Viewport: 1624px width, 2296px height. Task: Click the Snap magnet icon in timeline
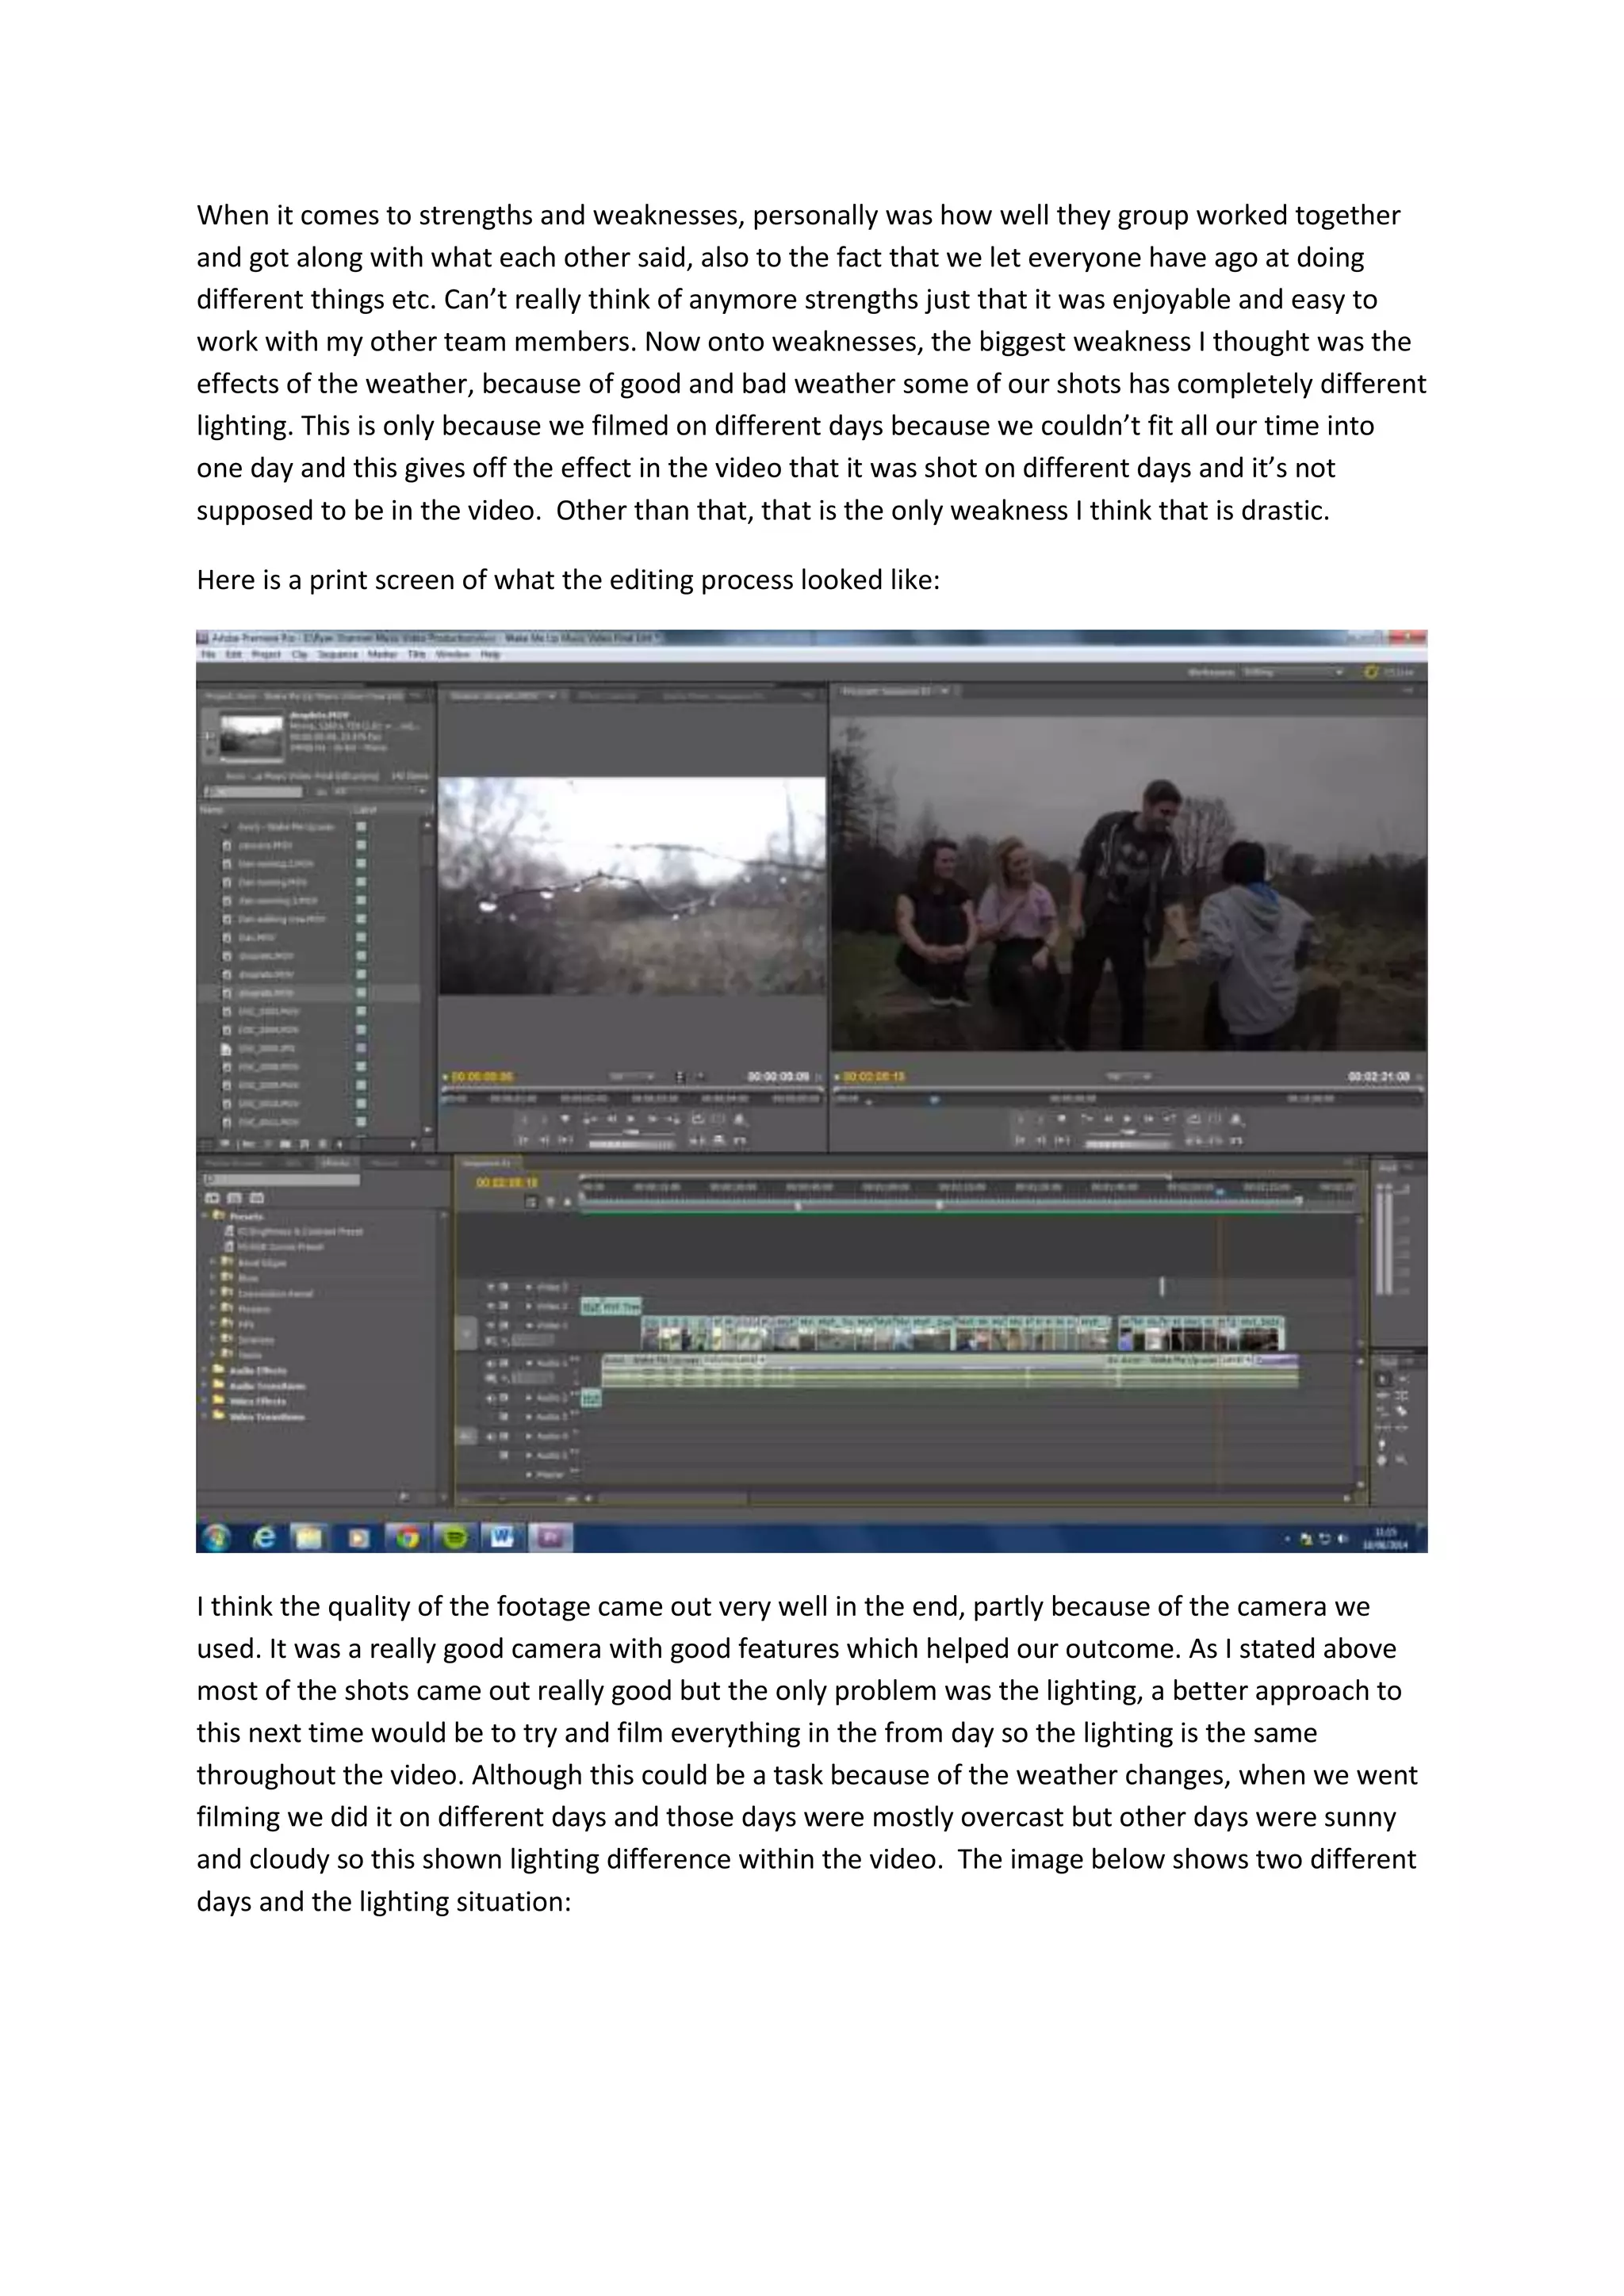[533, 1202]
